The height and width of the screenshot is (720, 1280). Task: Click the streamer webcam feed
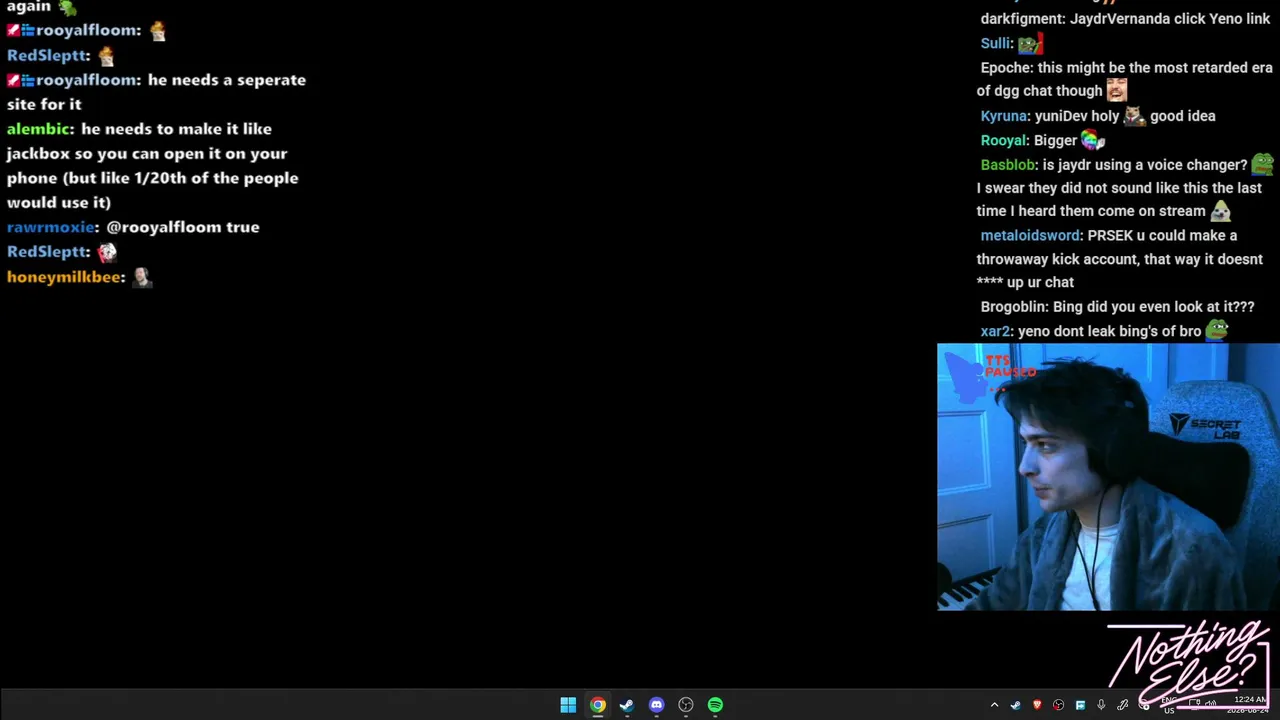coord(1108,477)
